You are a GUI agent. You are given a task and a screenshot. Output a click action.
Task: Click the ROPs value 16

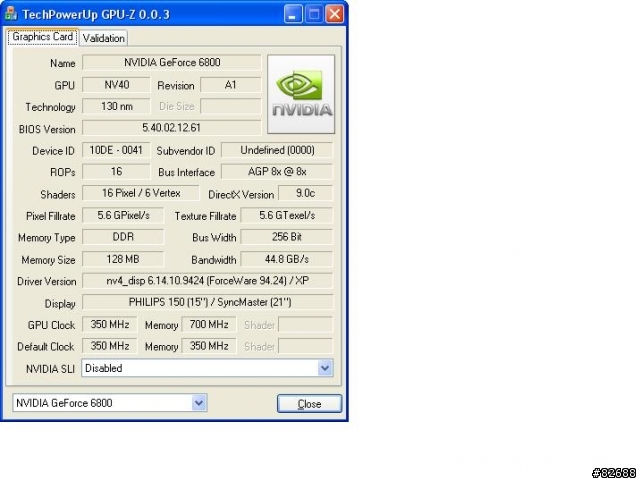pos(116,171)
